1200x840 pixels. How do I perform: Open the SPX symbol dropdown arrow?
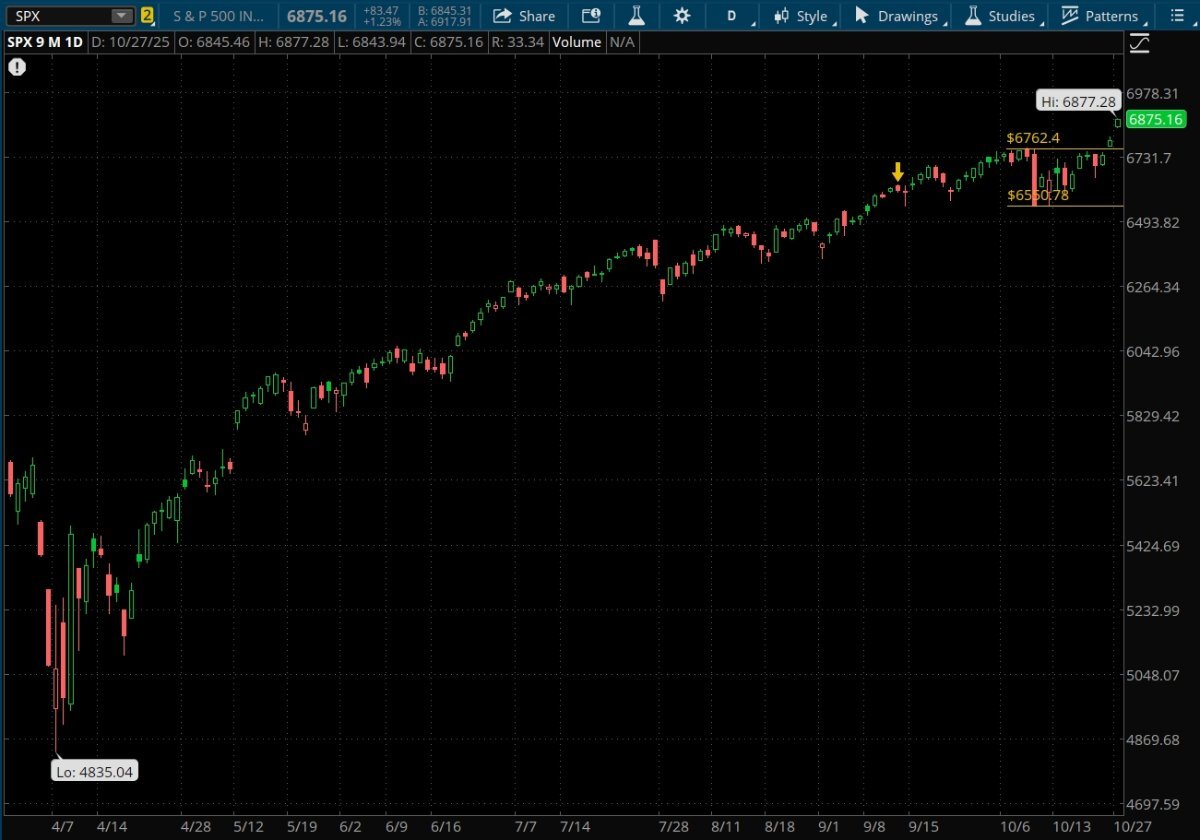[121, 16]
